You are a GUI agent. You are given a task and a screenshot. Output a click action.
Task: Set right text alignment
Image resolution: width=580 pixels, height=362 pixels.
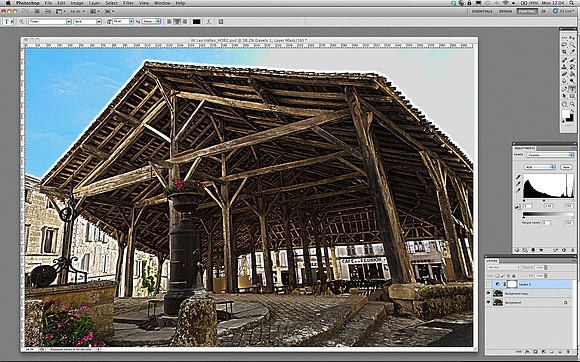(x=185, y=21)
